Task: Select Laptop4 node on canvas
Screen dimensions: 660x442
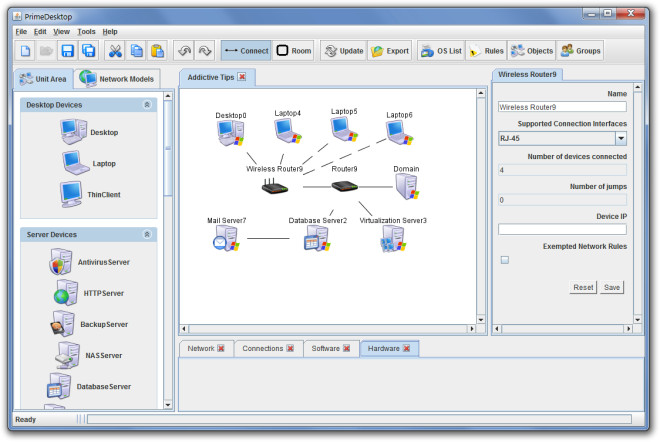Action: (x=288, y=131)
